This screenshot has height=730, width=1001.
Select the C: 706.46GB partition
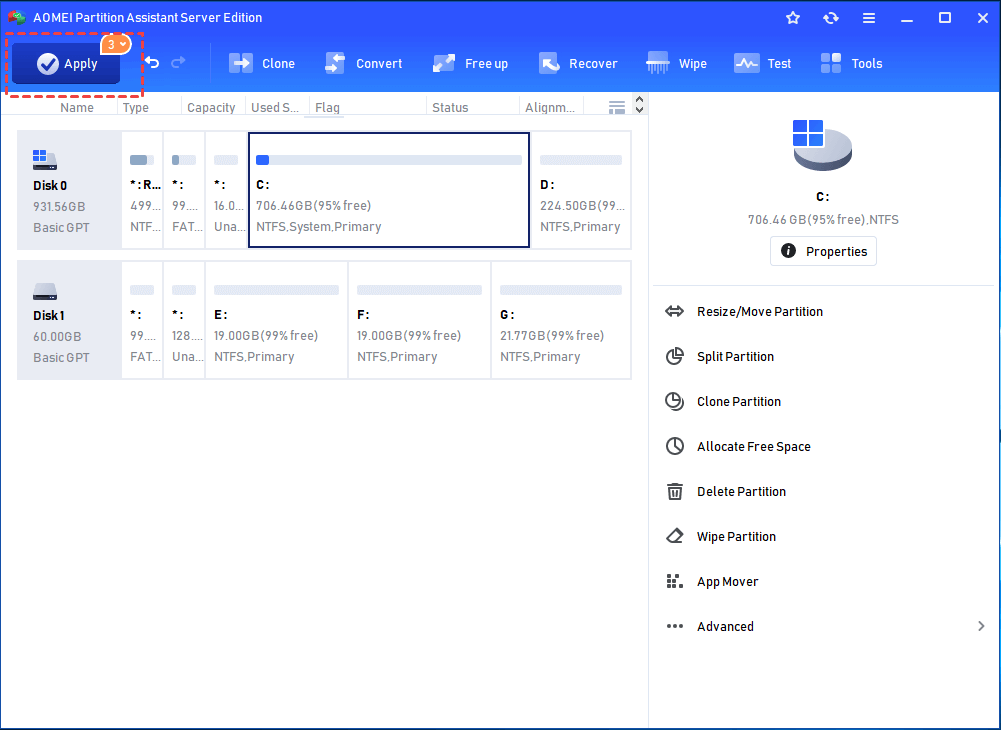(x=389, y=190)
